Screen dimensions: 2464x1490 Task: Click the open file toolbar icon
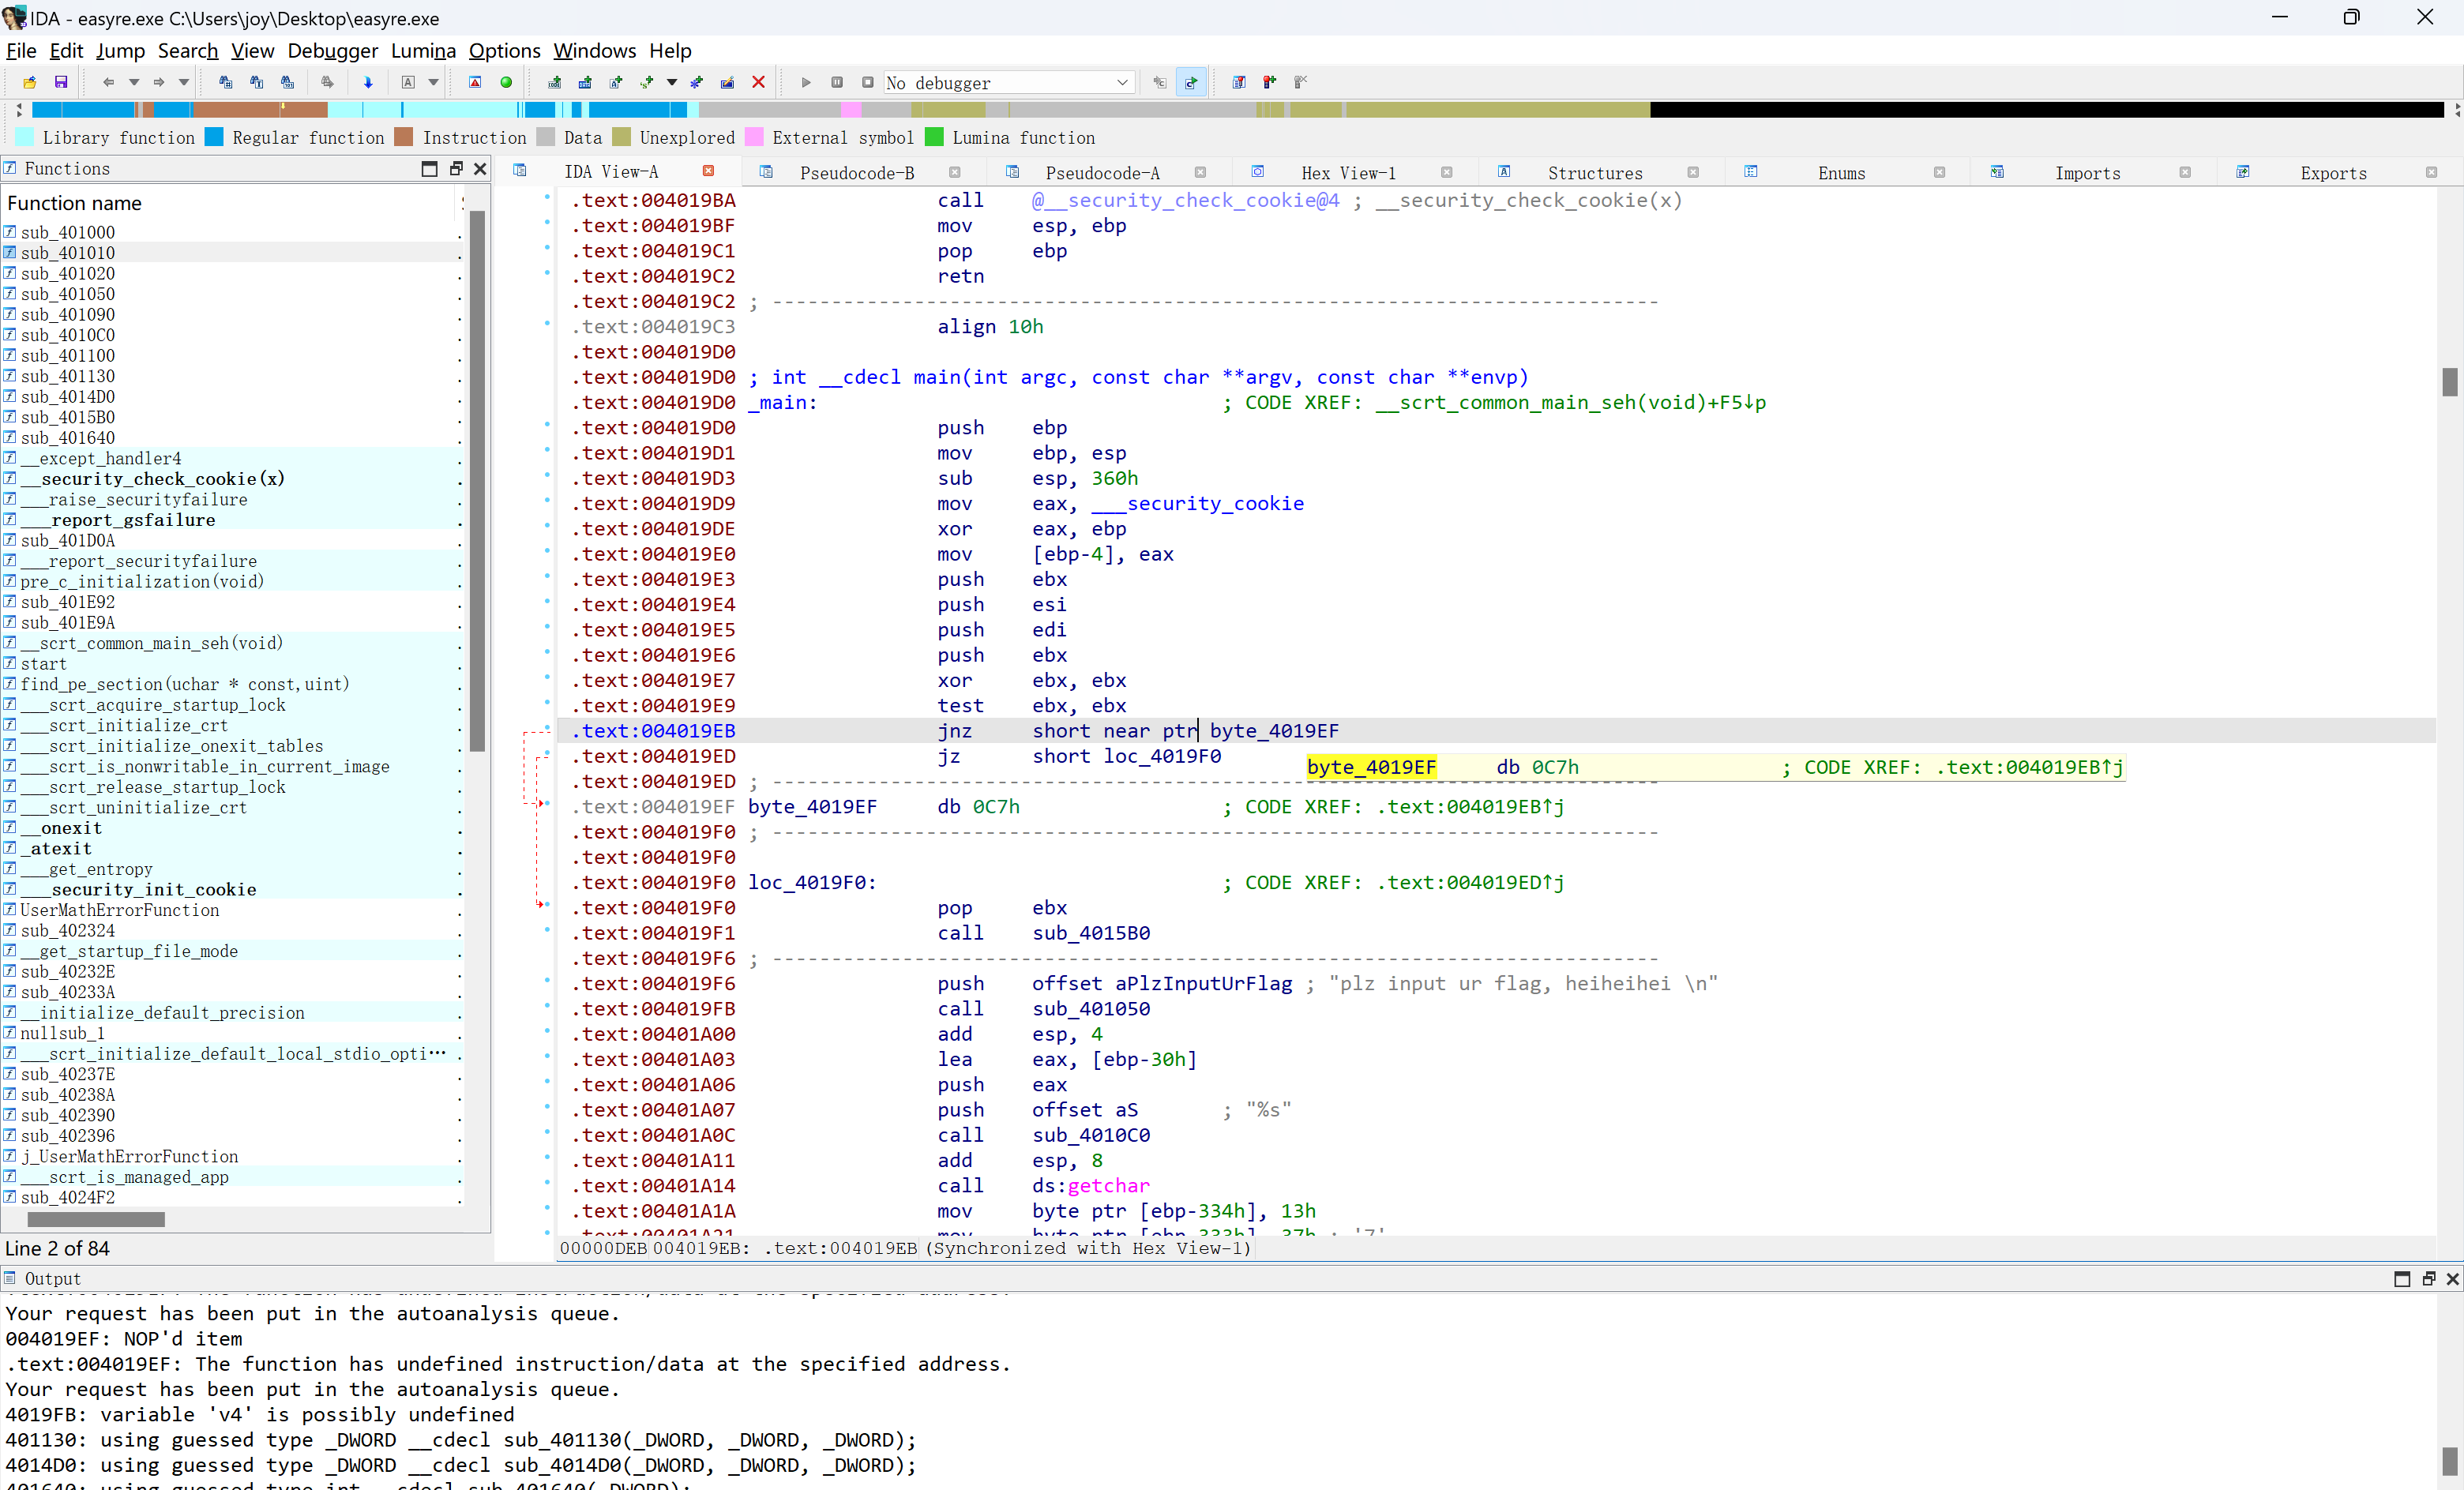point(30,83)
